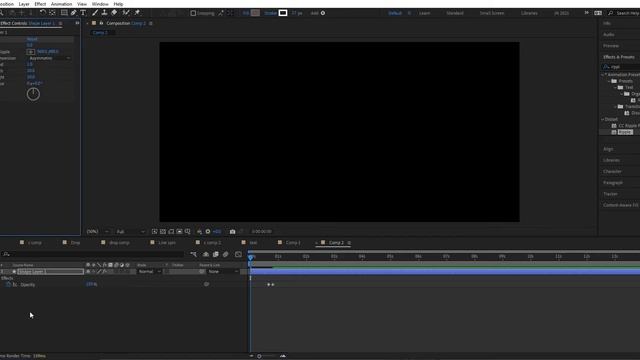Screen dimensions: 640x360
Task: Open the timeline composition mini-flowchart icon
Action: pos(193,254)
